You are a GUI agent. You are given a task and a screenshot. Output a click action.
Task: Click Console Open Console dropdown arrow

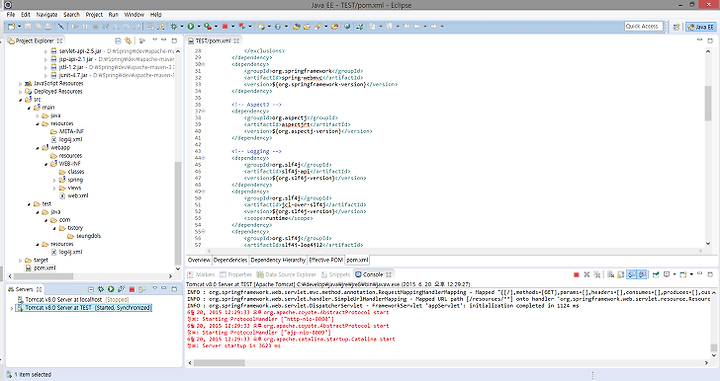click(691, 275)
